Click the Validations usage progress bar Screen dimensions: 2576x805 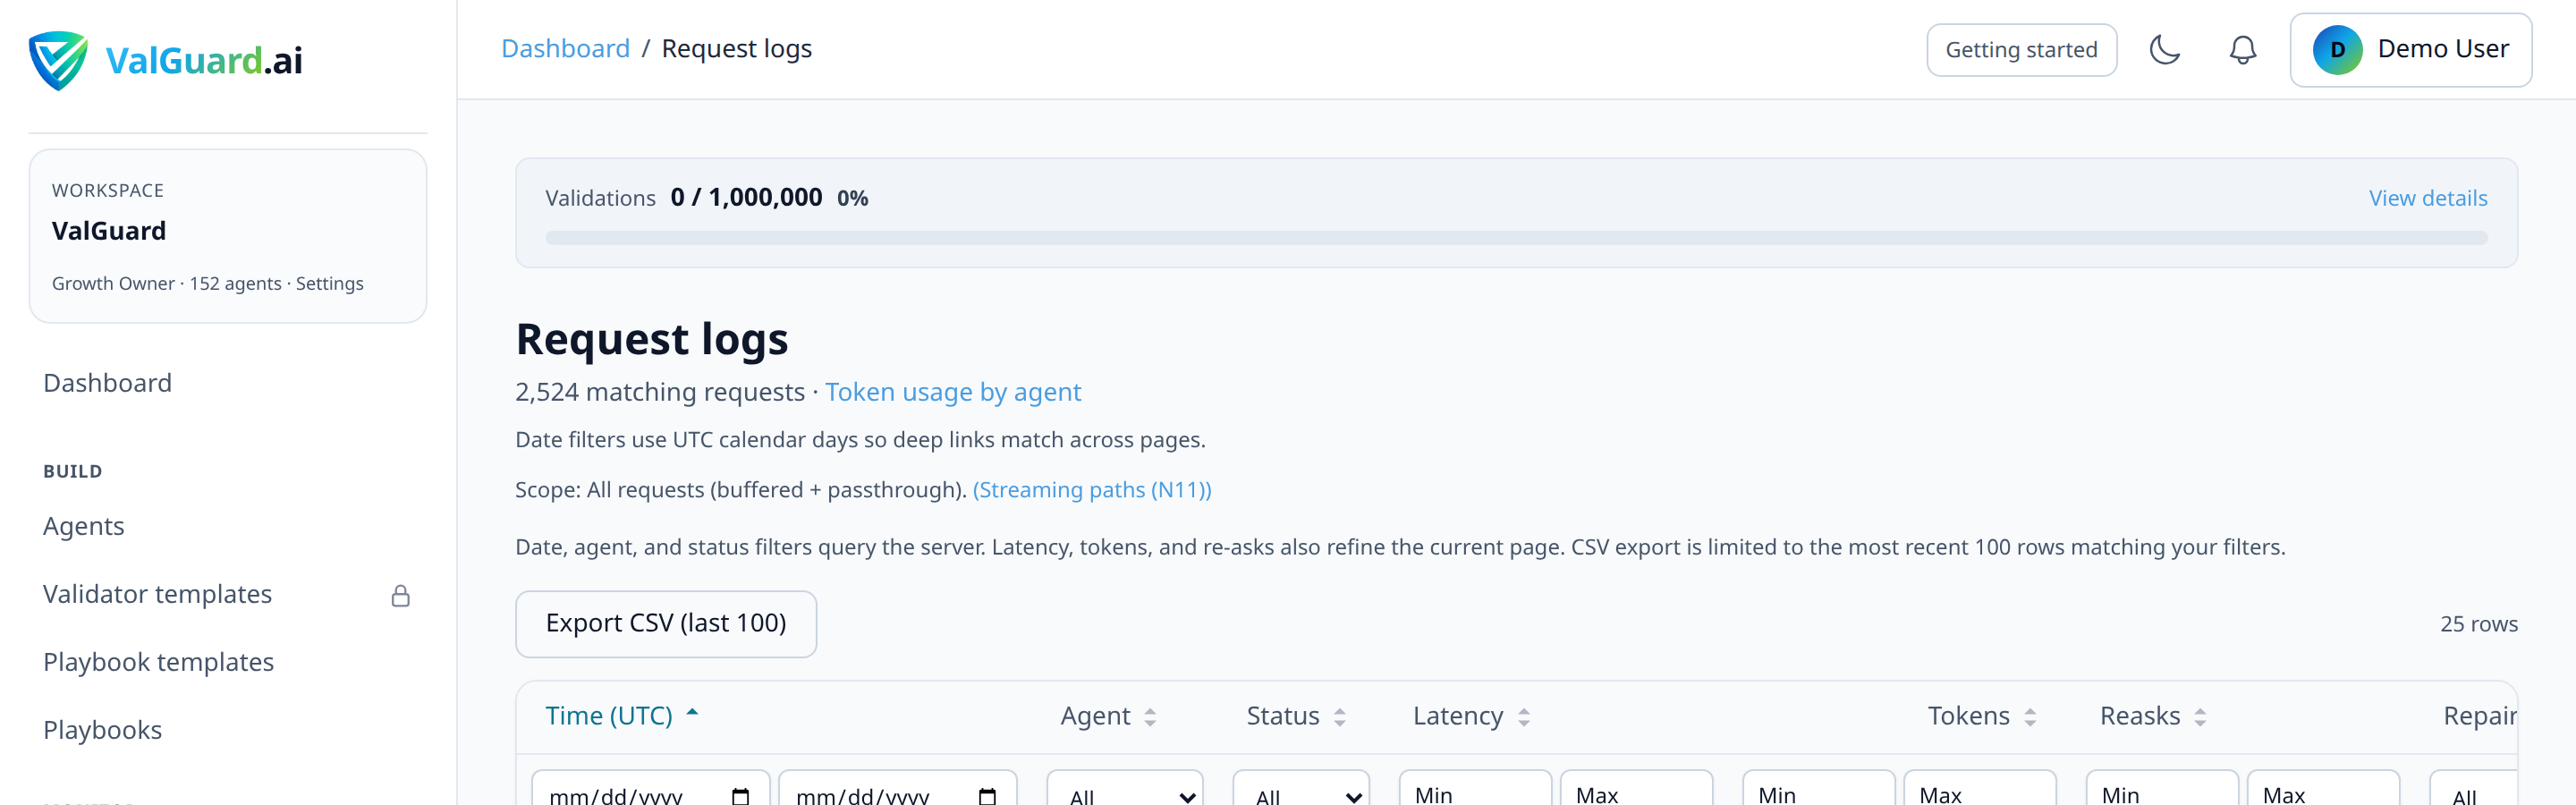pyautogui.click(x=1516, y=238)
